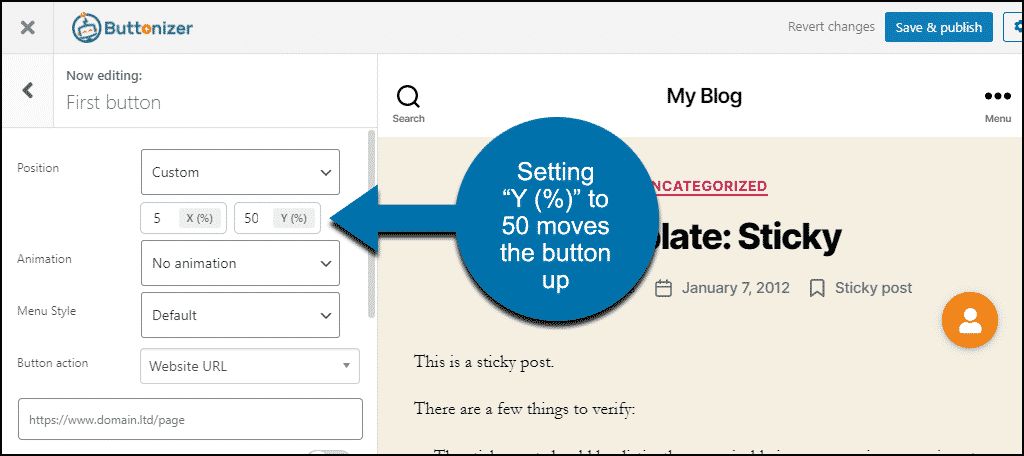The width and height of the screenshot is (1024, 456).
Task: Click the settings panel vertical scrollbar
Action: click(372, 222)
